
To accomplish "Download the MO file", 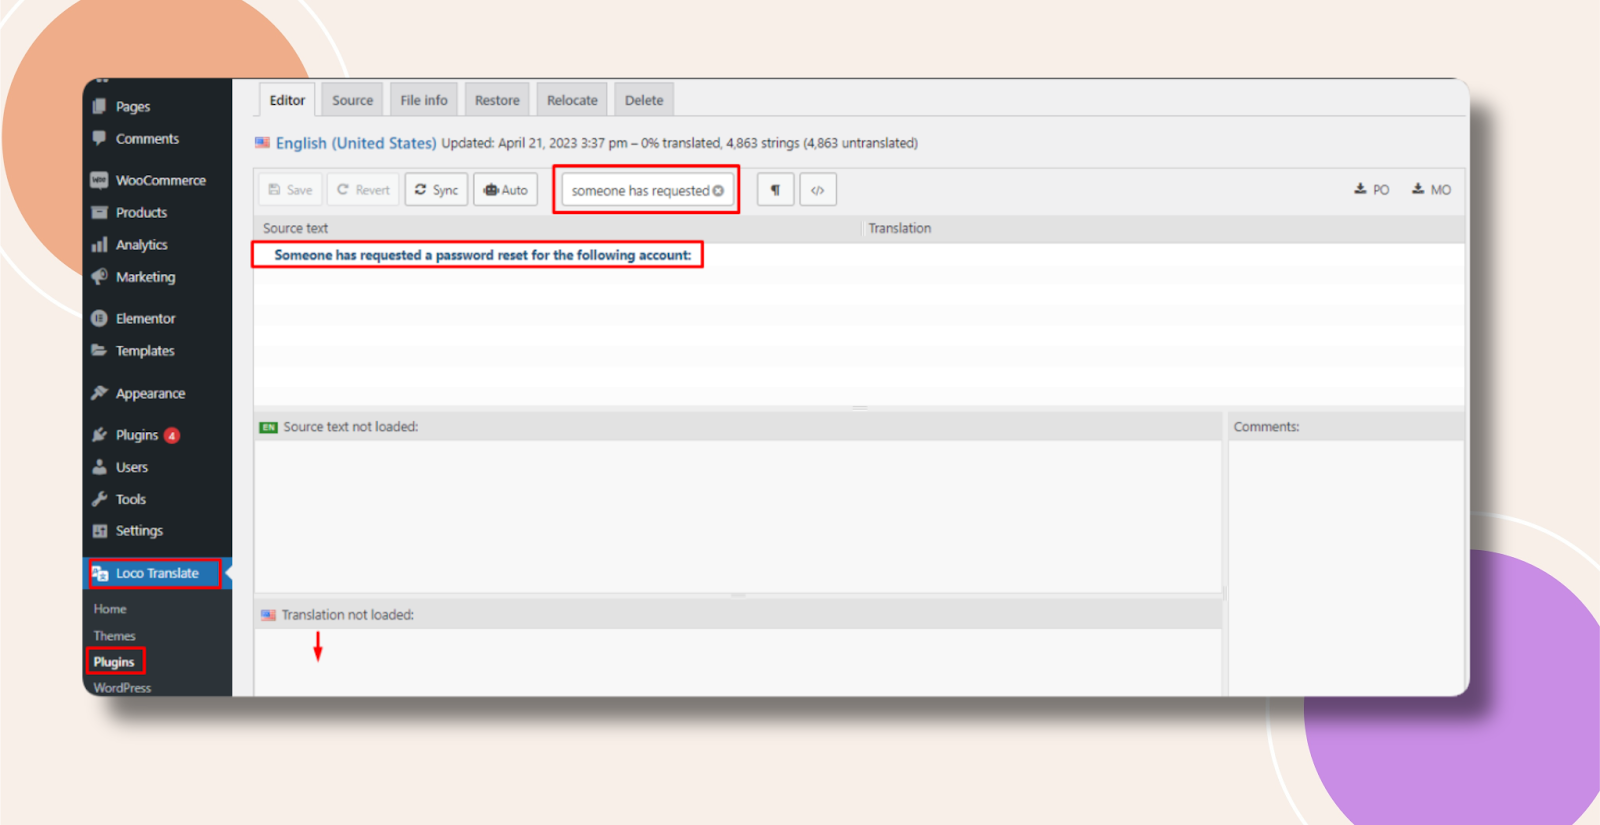I will 1431,189.
